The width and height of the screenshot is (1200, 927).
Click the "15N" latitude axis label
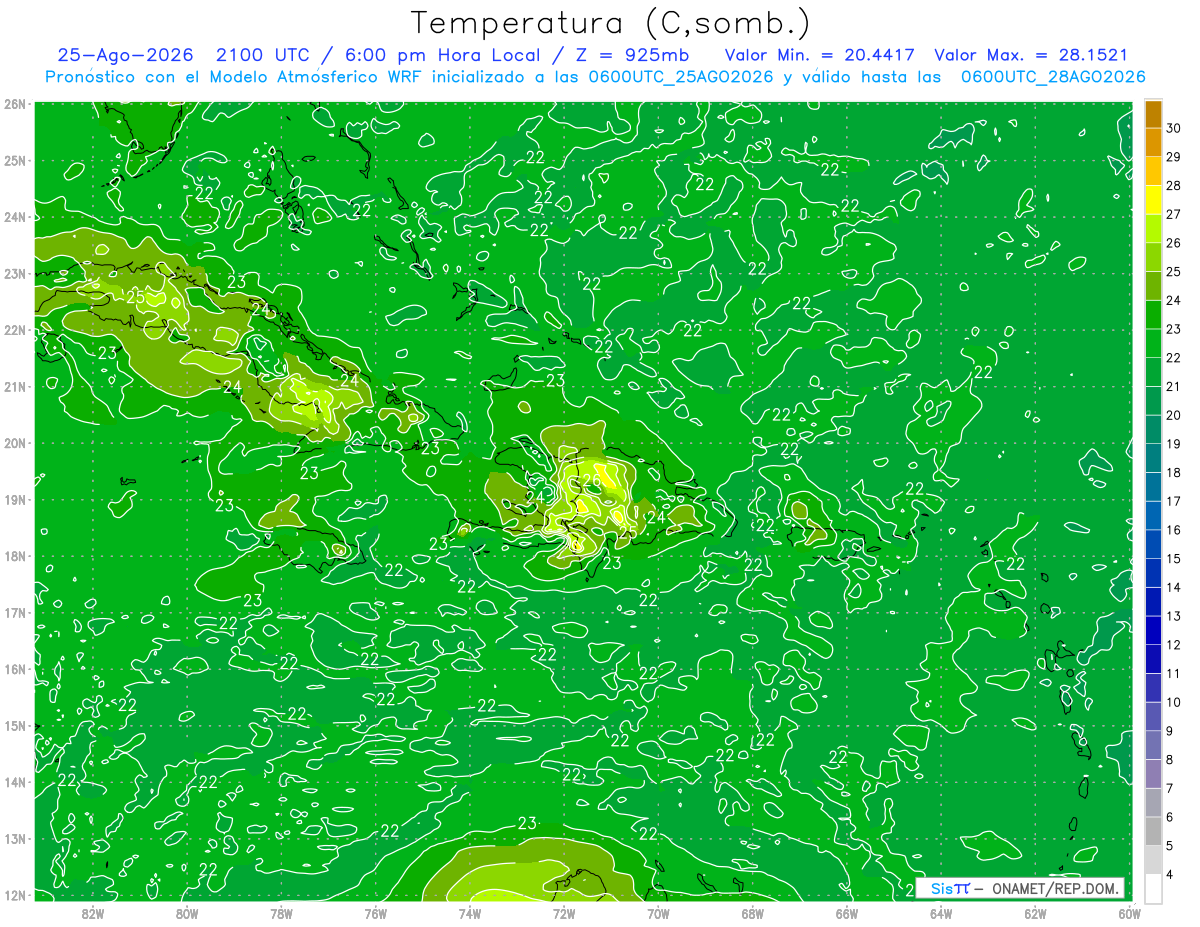[x=17, y=725]
